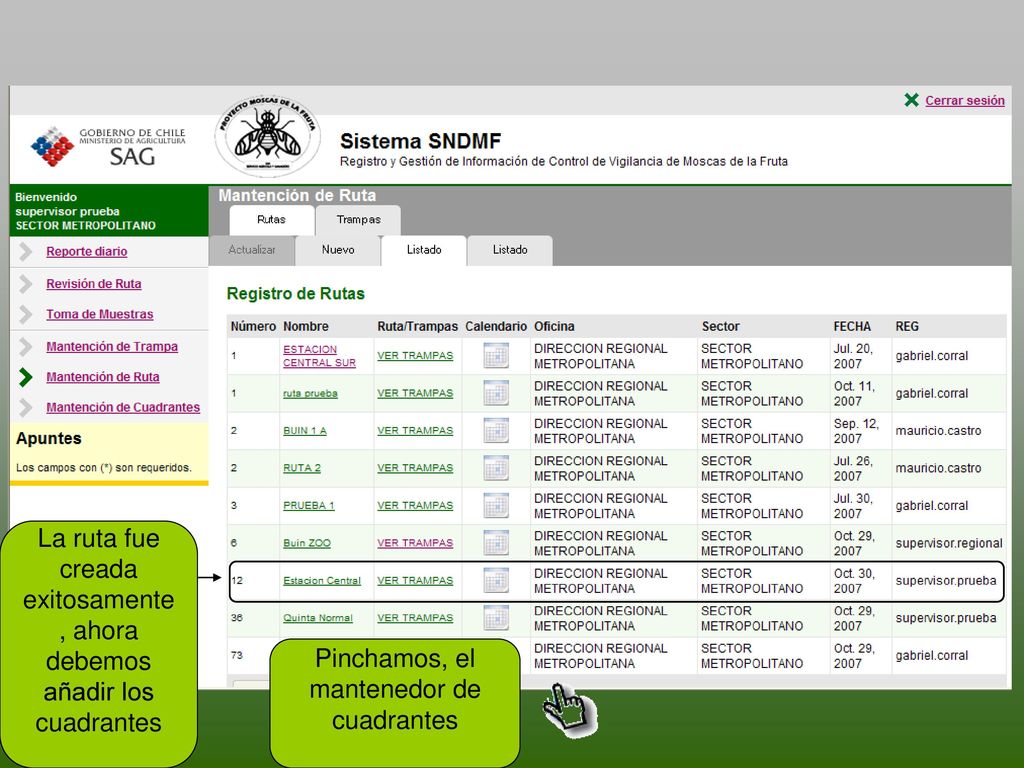Switch to the Rutas tab
The width and height of the screenshot is (1024, 768).
point(271,220)
